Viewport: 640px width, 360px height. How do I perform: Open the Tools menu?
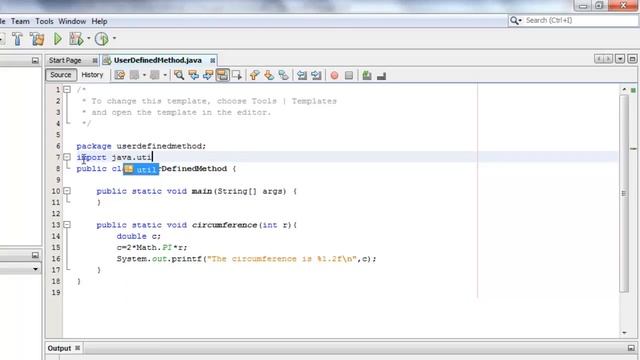pyautogui.click(x=44, y=21)
